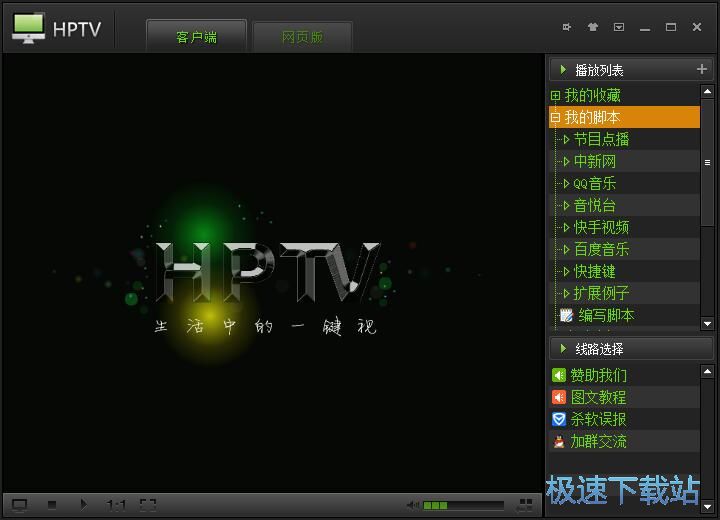Open the title bar dropdown menu icon
Screen dimensions: 720x520
click(x=619, y=27)
